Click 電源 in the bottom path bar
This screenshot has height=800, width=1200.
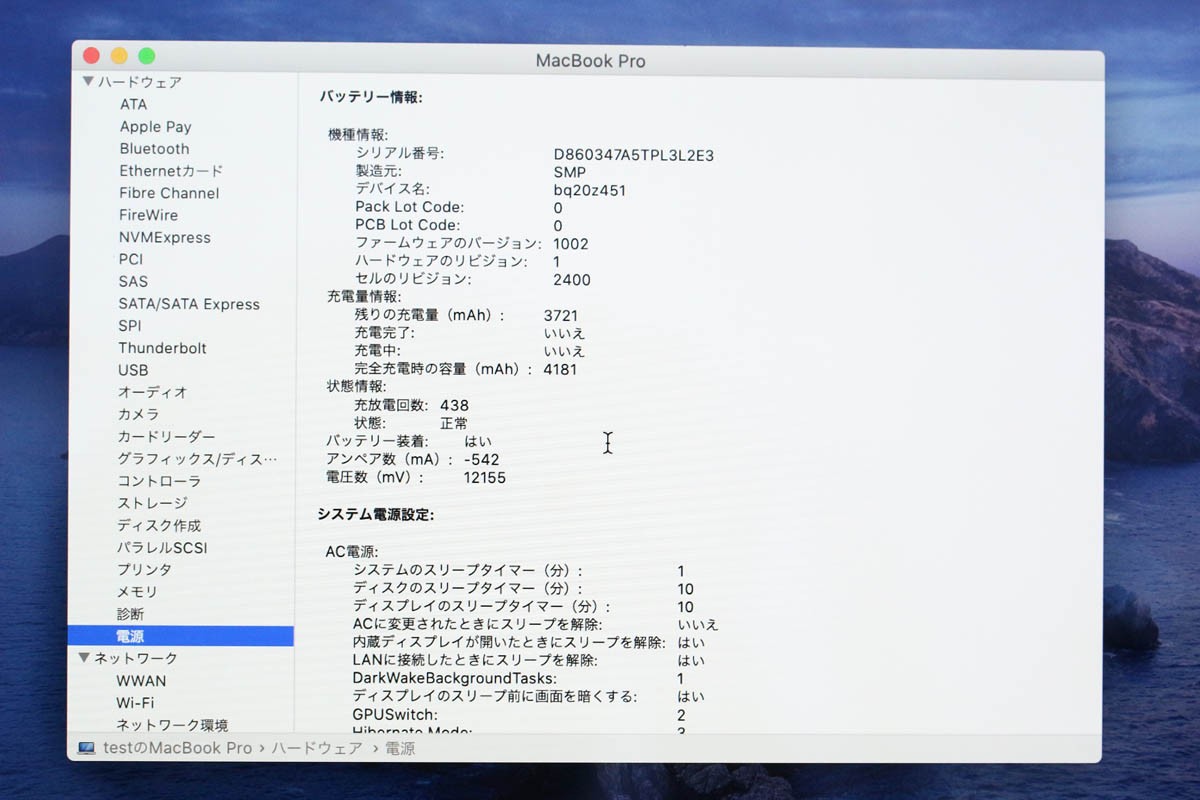(x=400, y=748)
